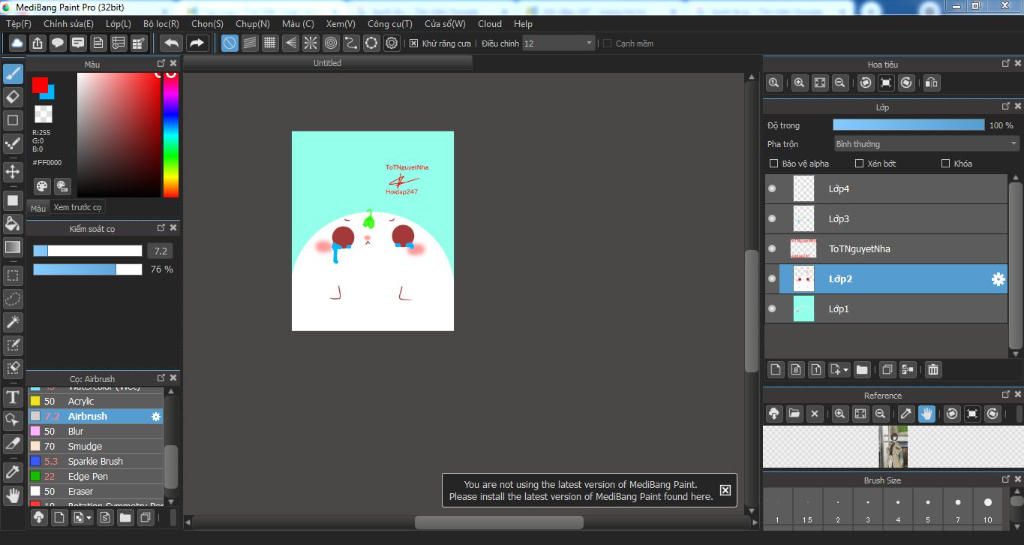Enable the parallel lines snap guide
Screen dimensions: 1024x545
click(x=249, y=44)
